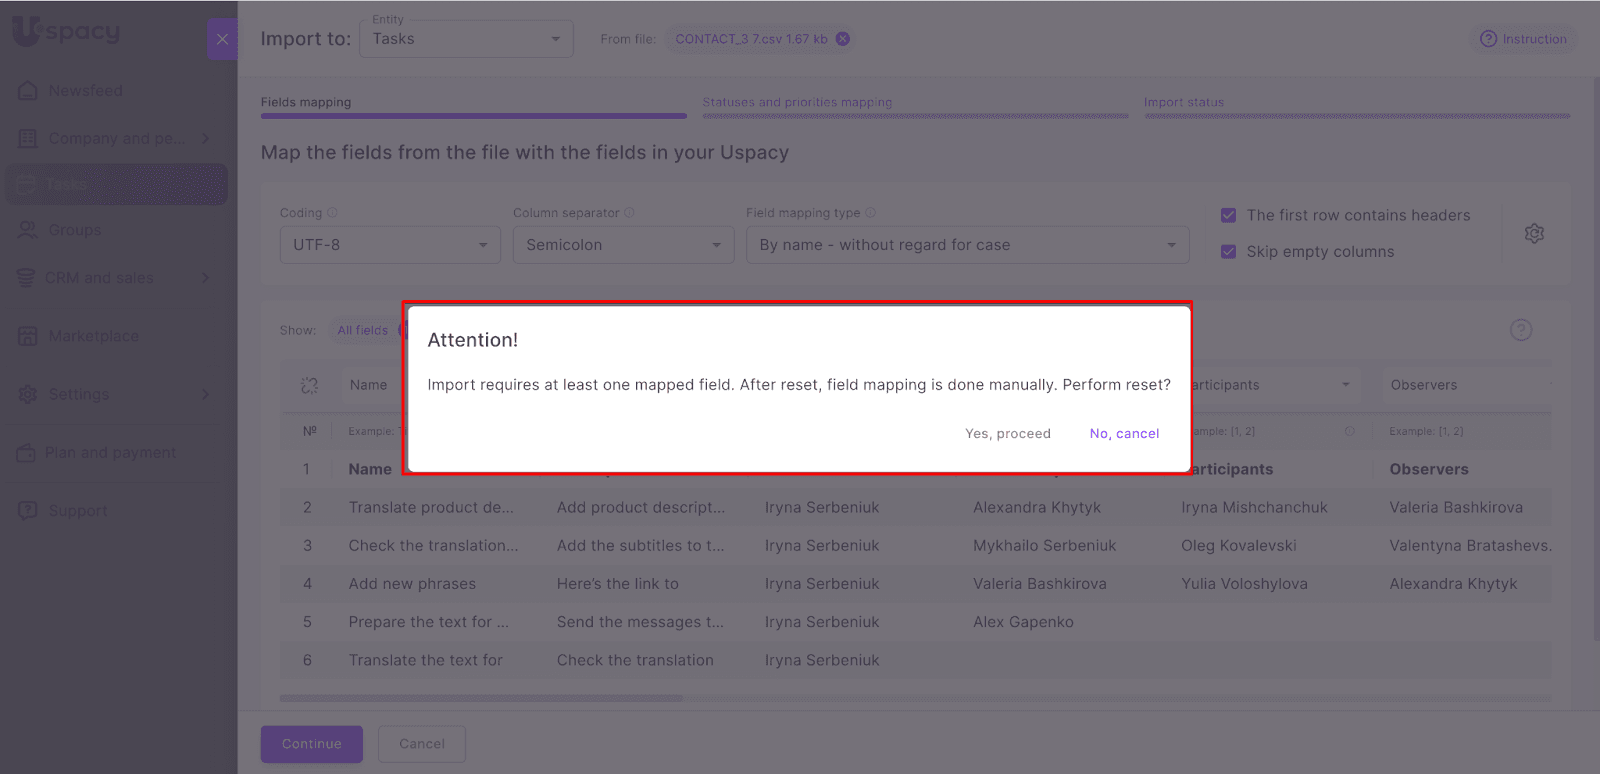
Task: Open the Column separator Semicolon dropdown
Action: 623,245
